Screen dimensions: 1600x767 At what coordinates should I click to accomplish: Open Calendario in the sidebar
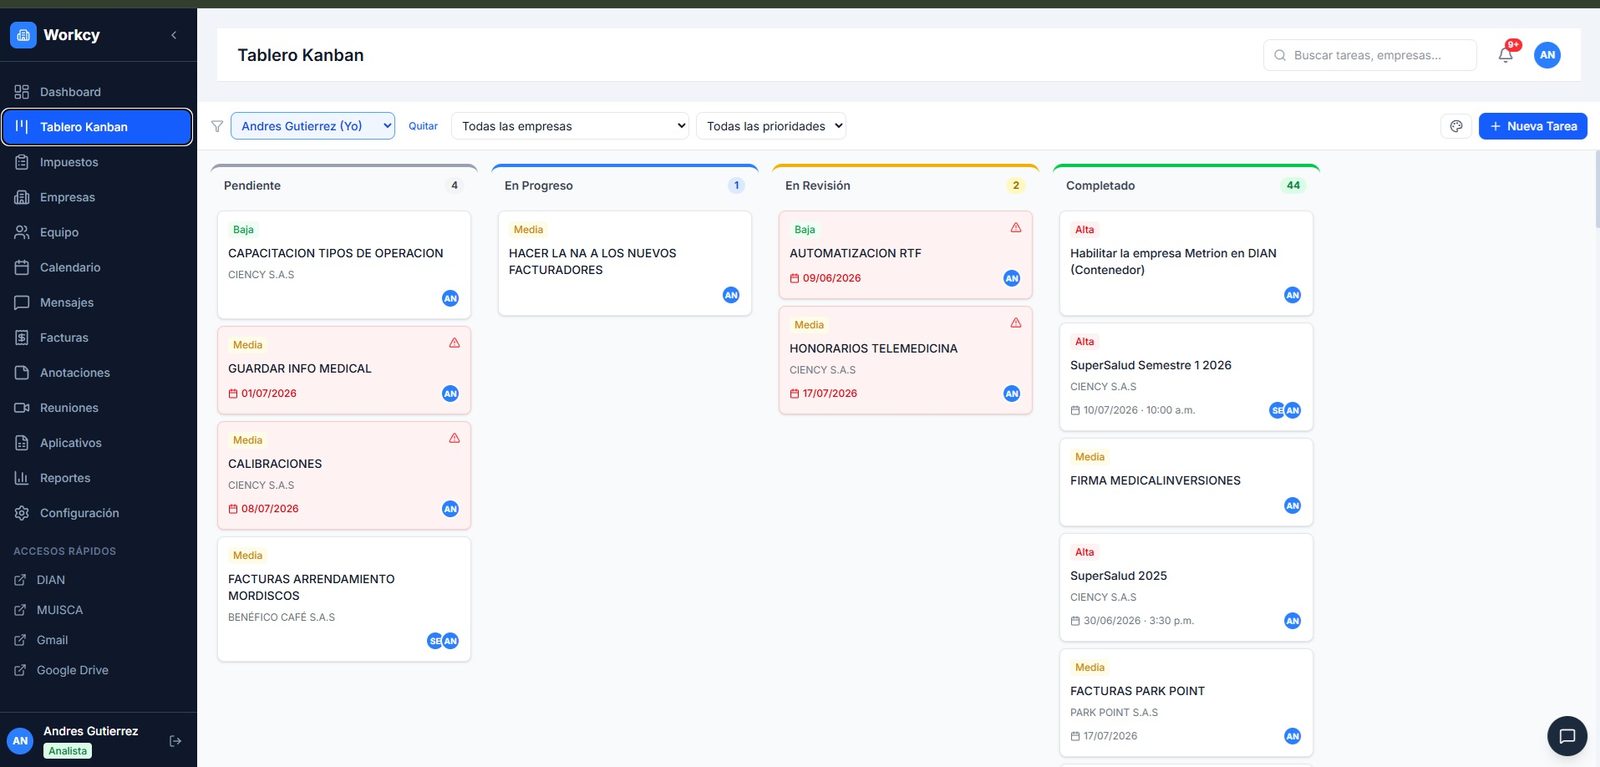point(97,267)
